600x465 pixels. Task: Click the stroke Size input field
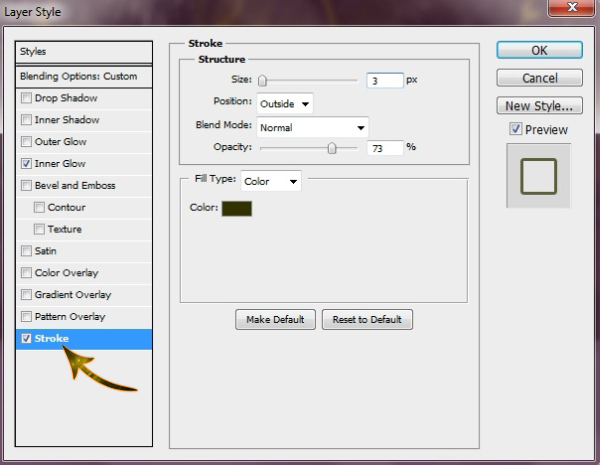point(384,80)
